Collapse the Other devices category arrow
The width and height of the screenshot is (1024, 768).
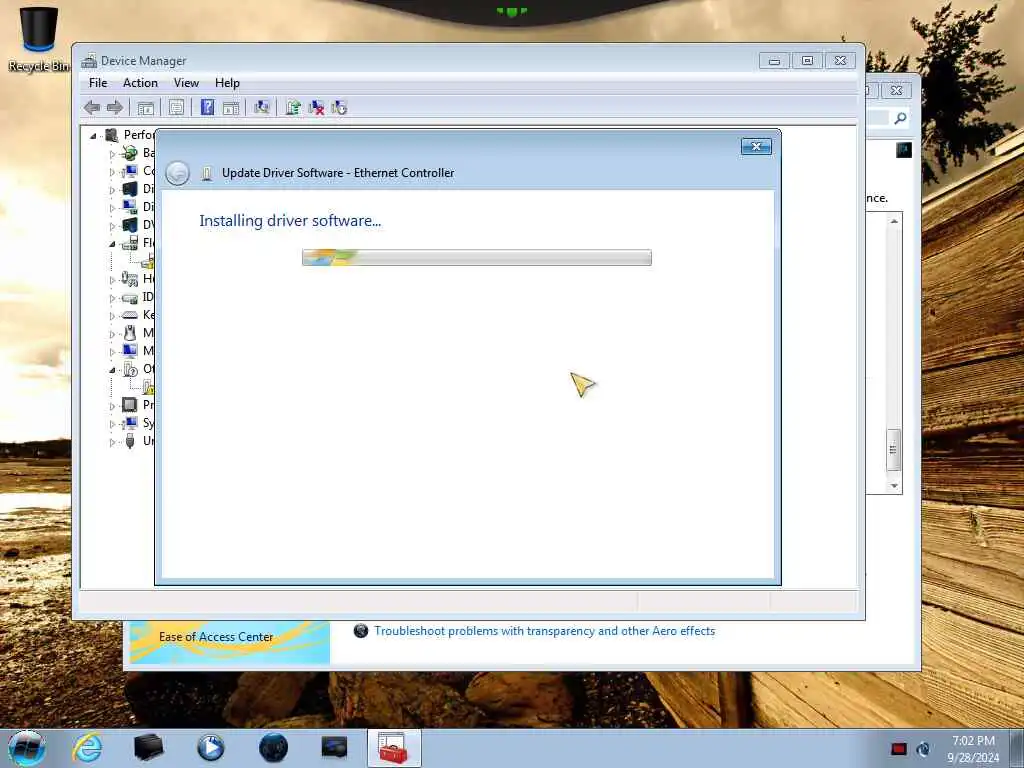coord(112,370)
